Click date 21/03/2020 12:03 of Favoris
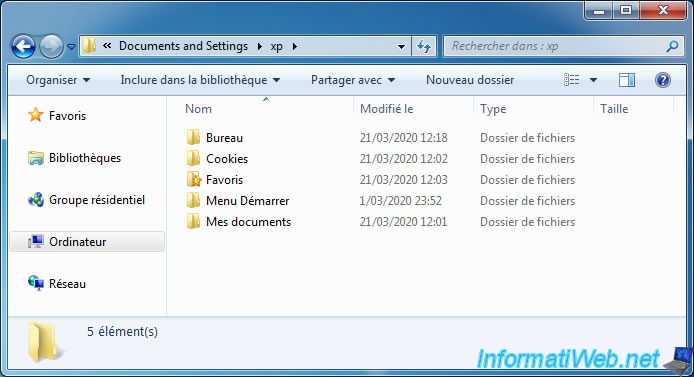The width and height of the screenshot is (694, 377). 403,180
